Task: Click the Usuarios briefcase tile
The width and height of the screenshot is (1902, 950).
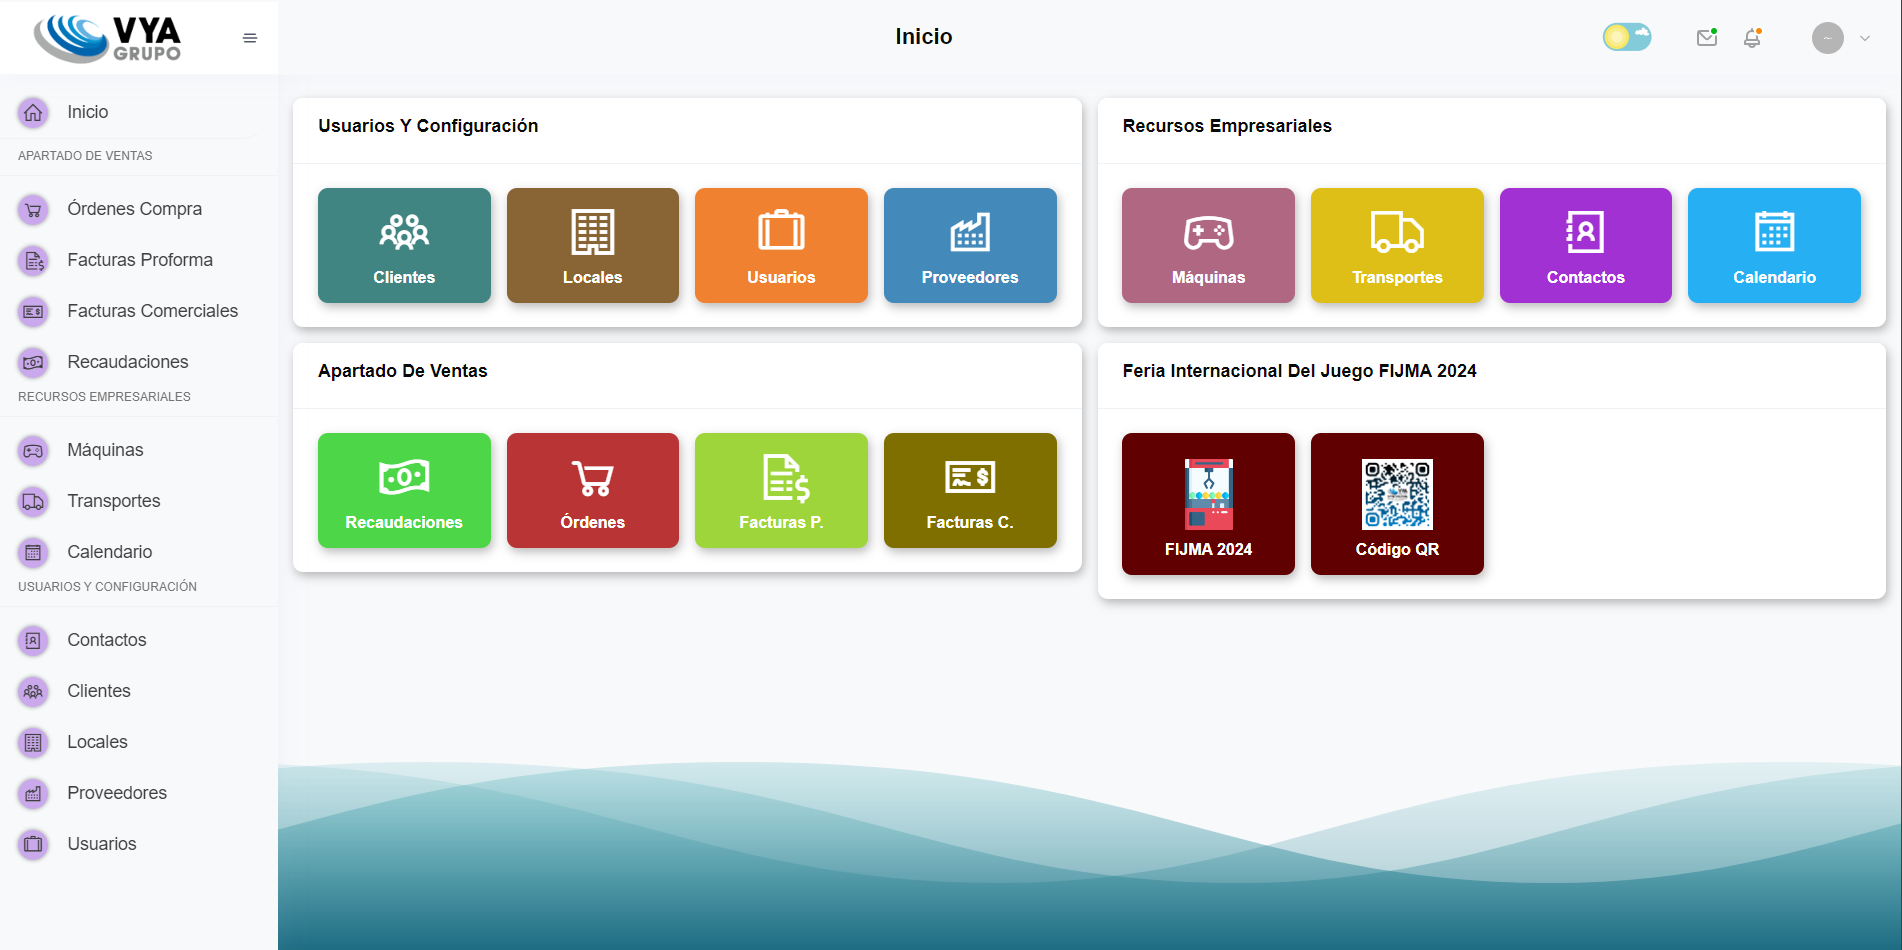Action: point(781,245)
